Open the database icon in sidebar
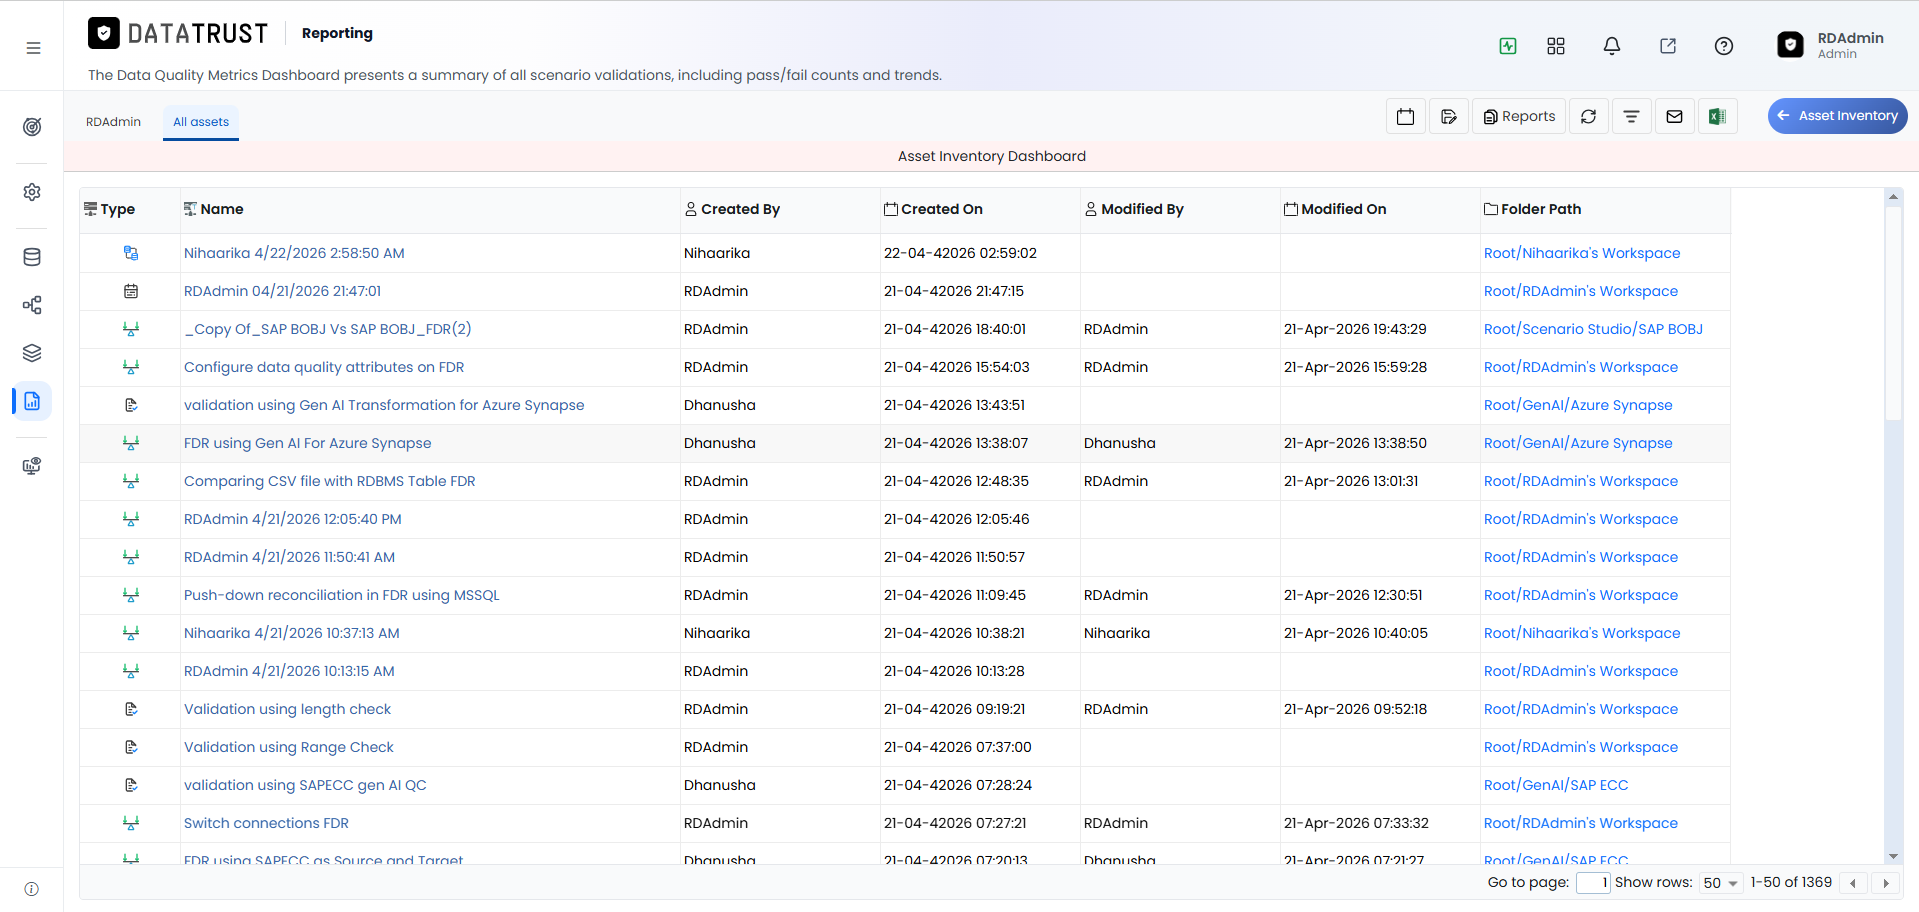1919x912 pixels. (x=32, y=257)
